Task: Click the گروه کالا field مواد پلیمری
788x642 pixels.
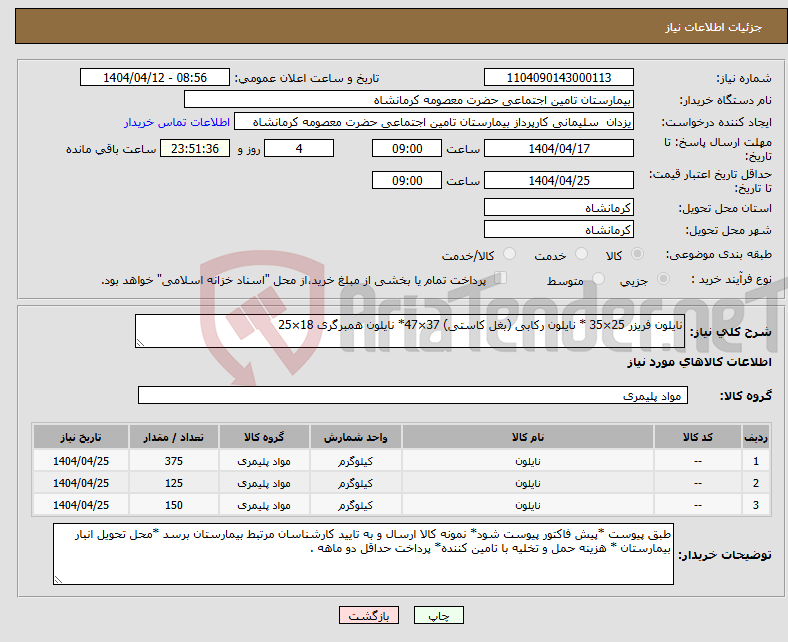Action: tap(413, 395)
